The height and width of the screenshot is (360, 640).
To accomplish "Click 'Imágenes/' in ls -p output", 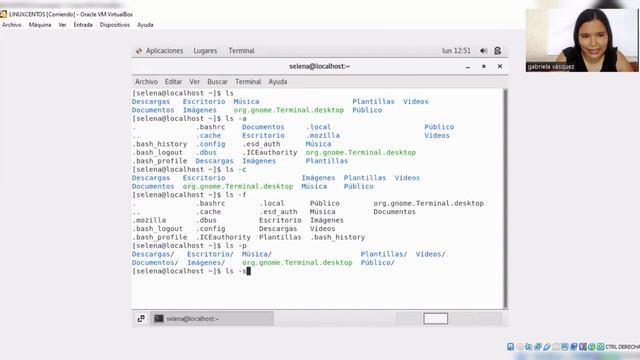I will [206, 263].
